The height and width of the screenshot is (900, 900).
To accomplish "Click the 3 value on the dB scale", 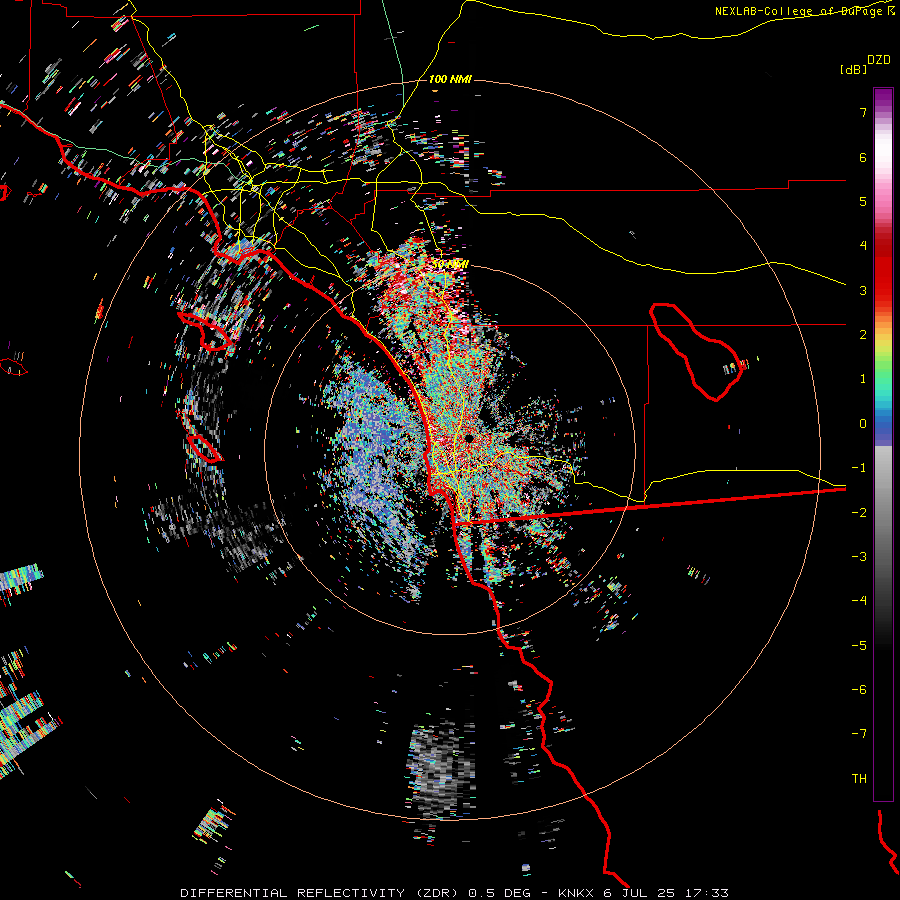I will (863, 290).
